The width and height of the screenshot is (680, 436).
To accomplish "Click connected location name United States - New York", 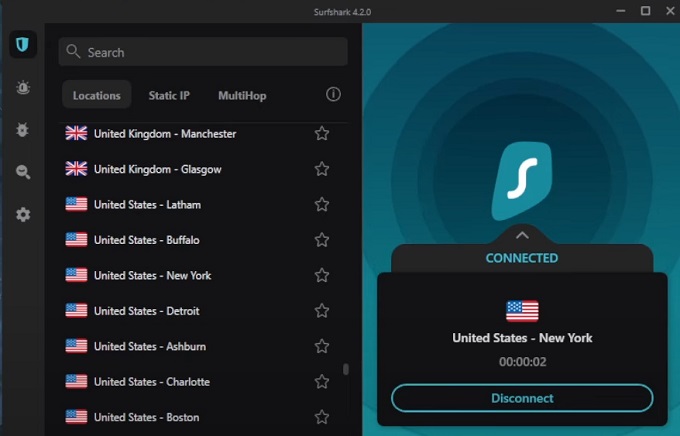I will (x=522, y=338).
